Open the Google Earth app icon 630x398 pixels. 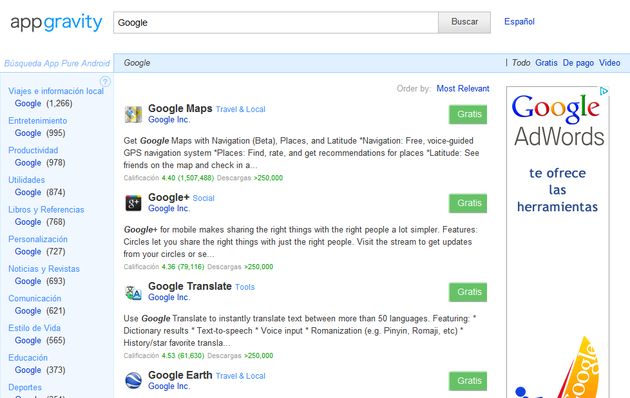coord(133,381)
